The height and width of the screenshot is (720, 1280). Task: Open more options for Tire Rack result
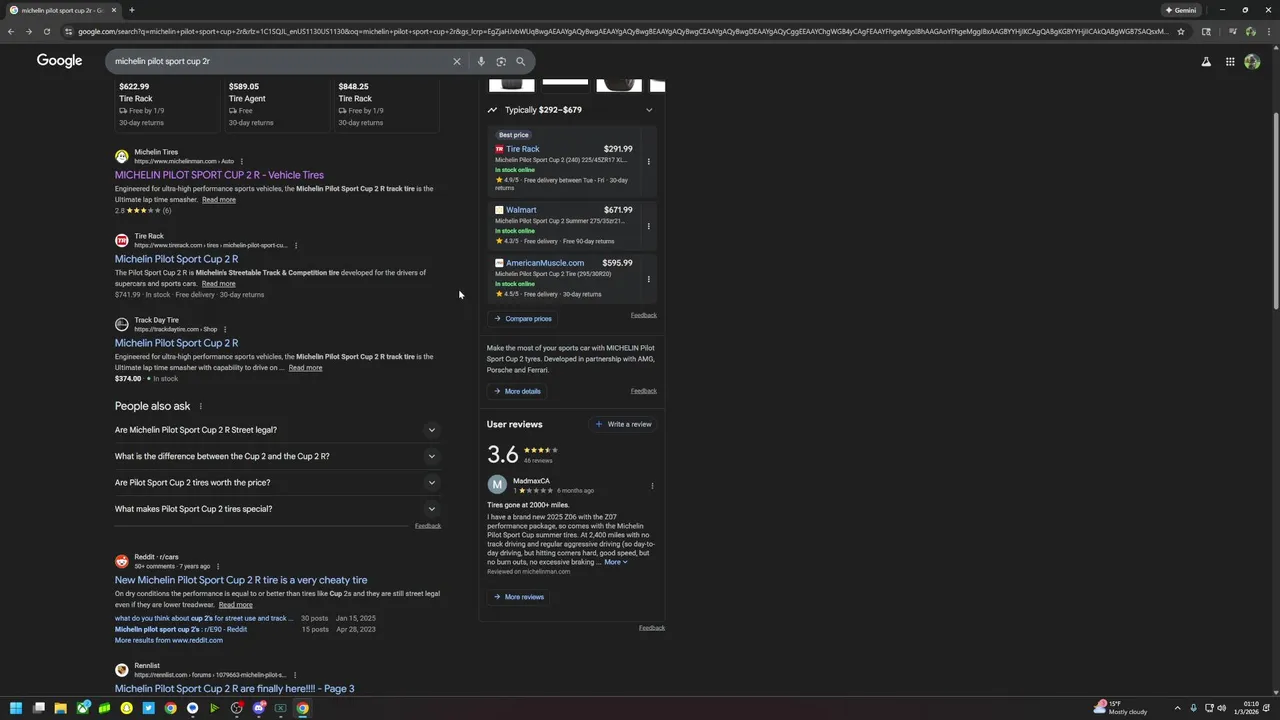tap(296, 245)
